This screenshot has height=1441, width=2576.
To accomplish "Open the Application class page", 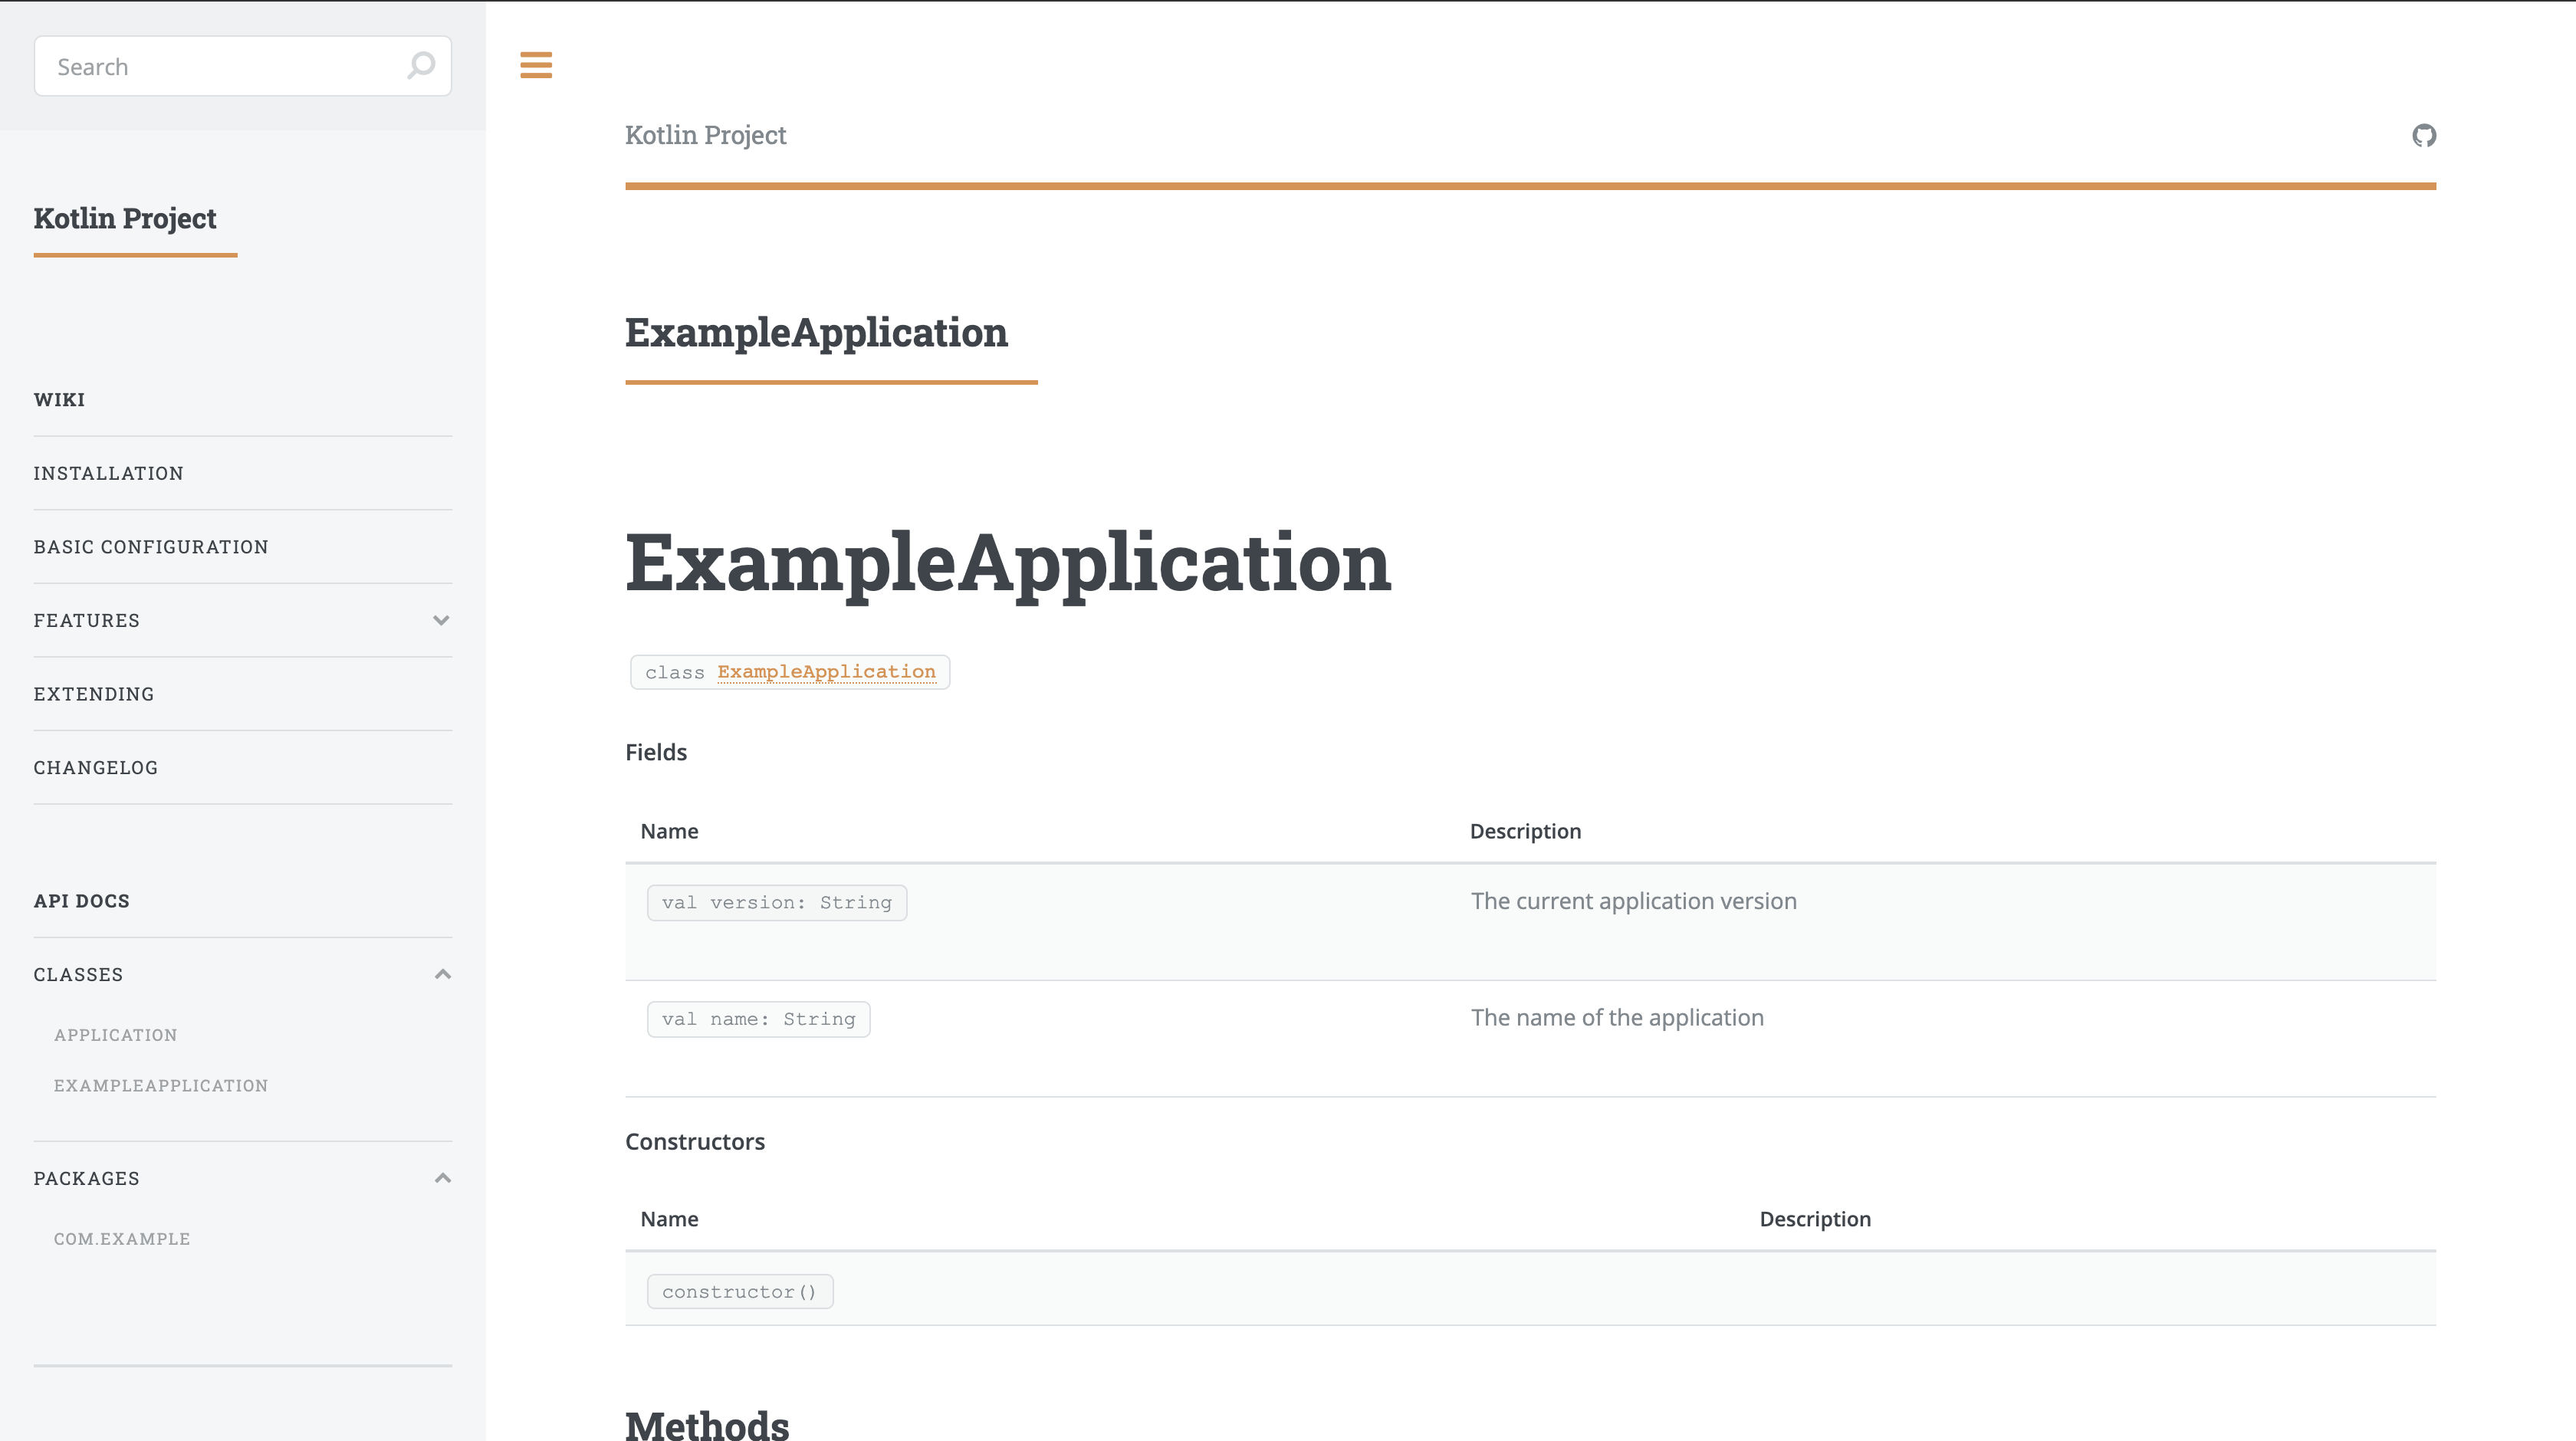I will point(116,1035).
